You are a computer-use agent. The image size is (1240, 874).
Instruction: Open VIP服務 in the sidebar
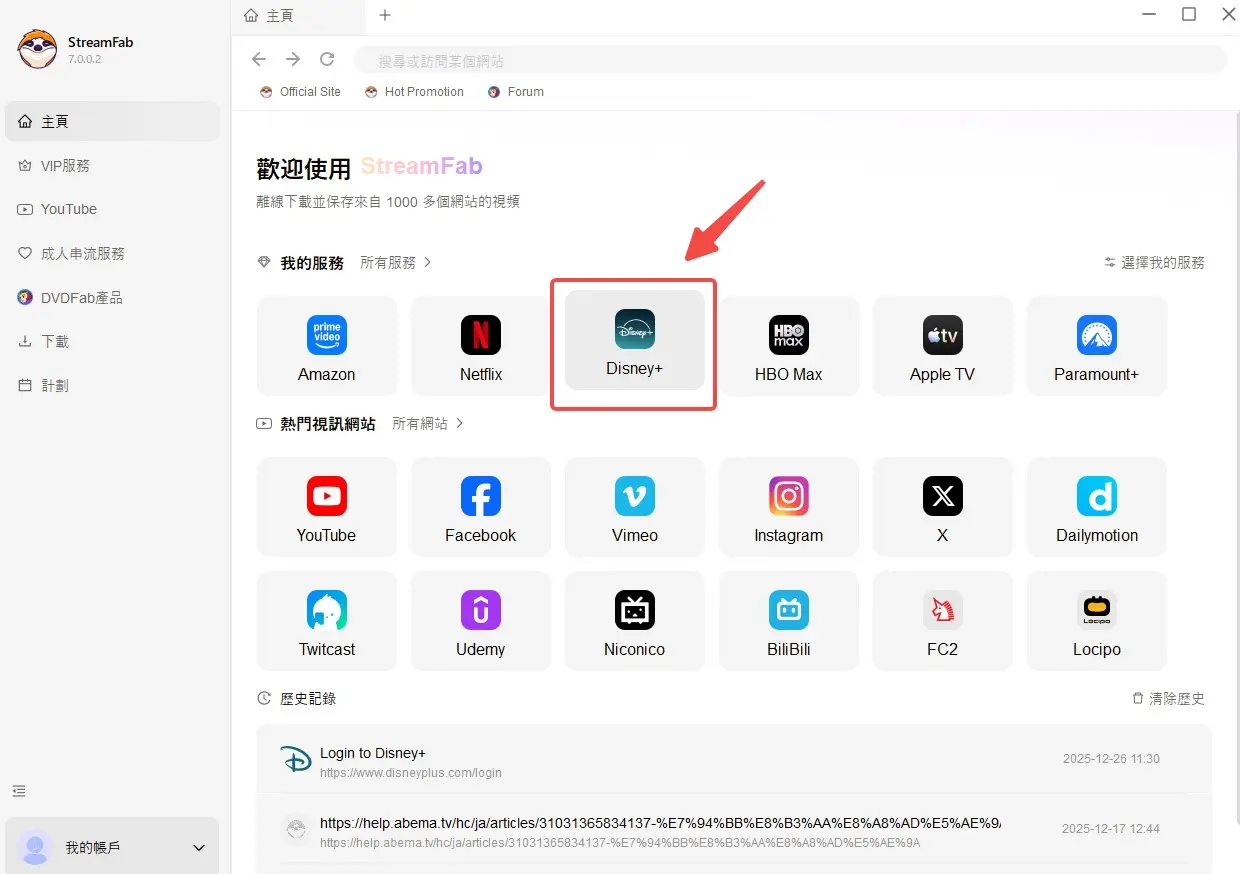(x=112, y=165)
